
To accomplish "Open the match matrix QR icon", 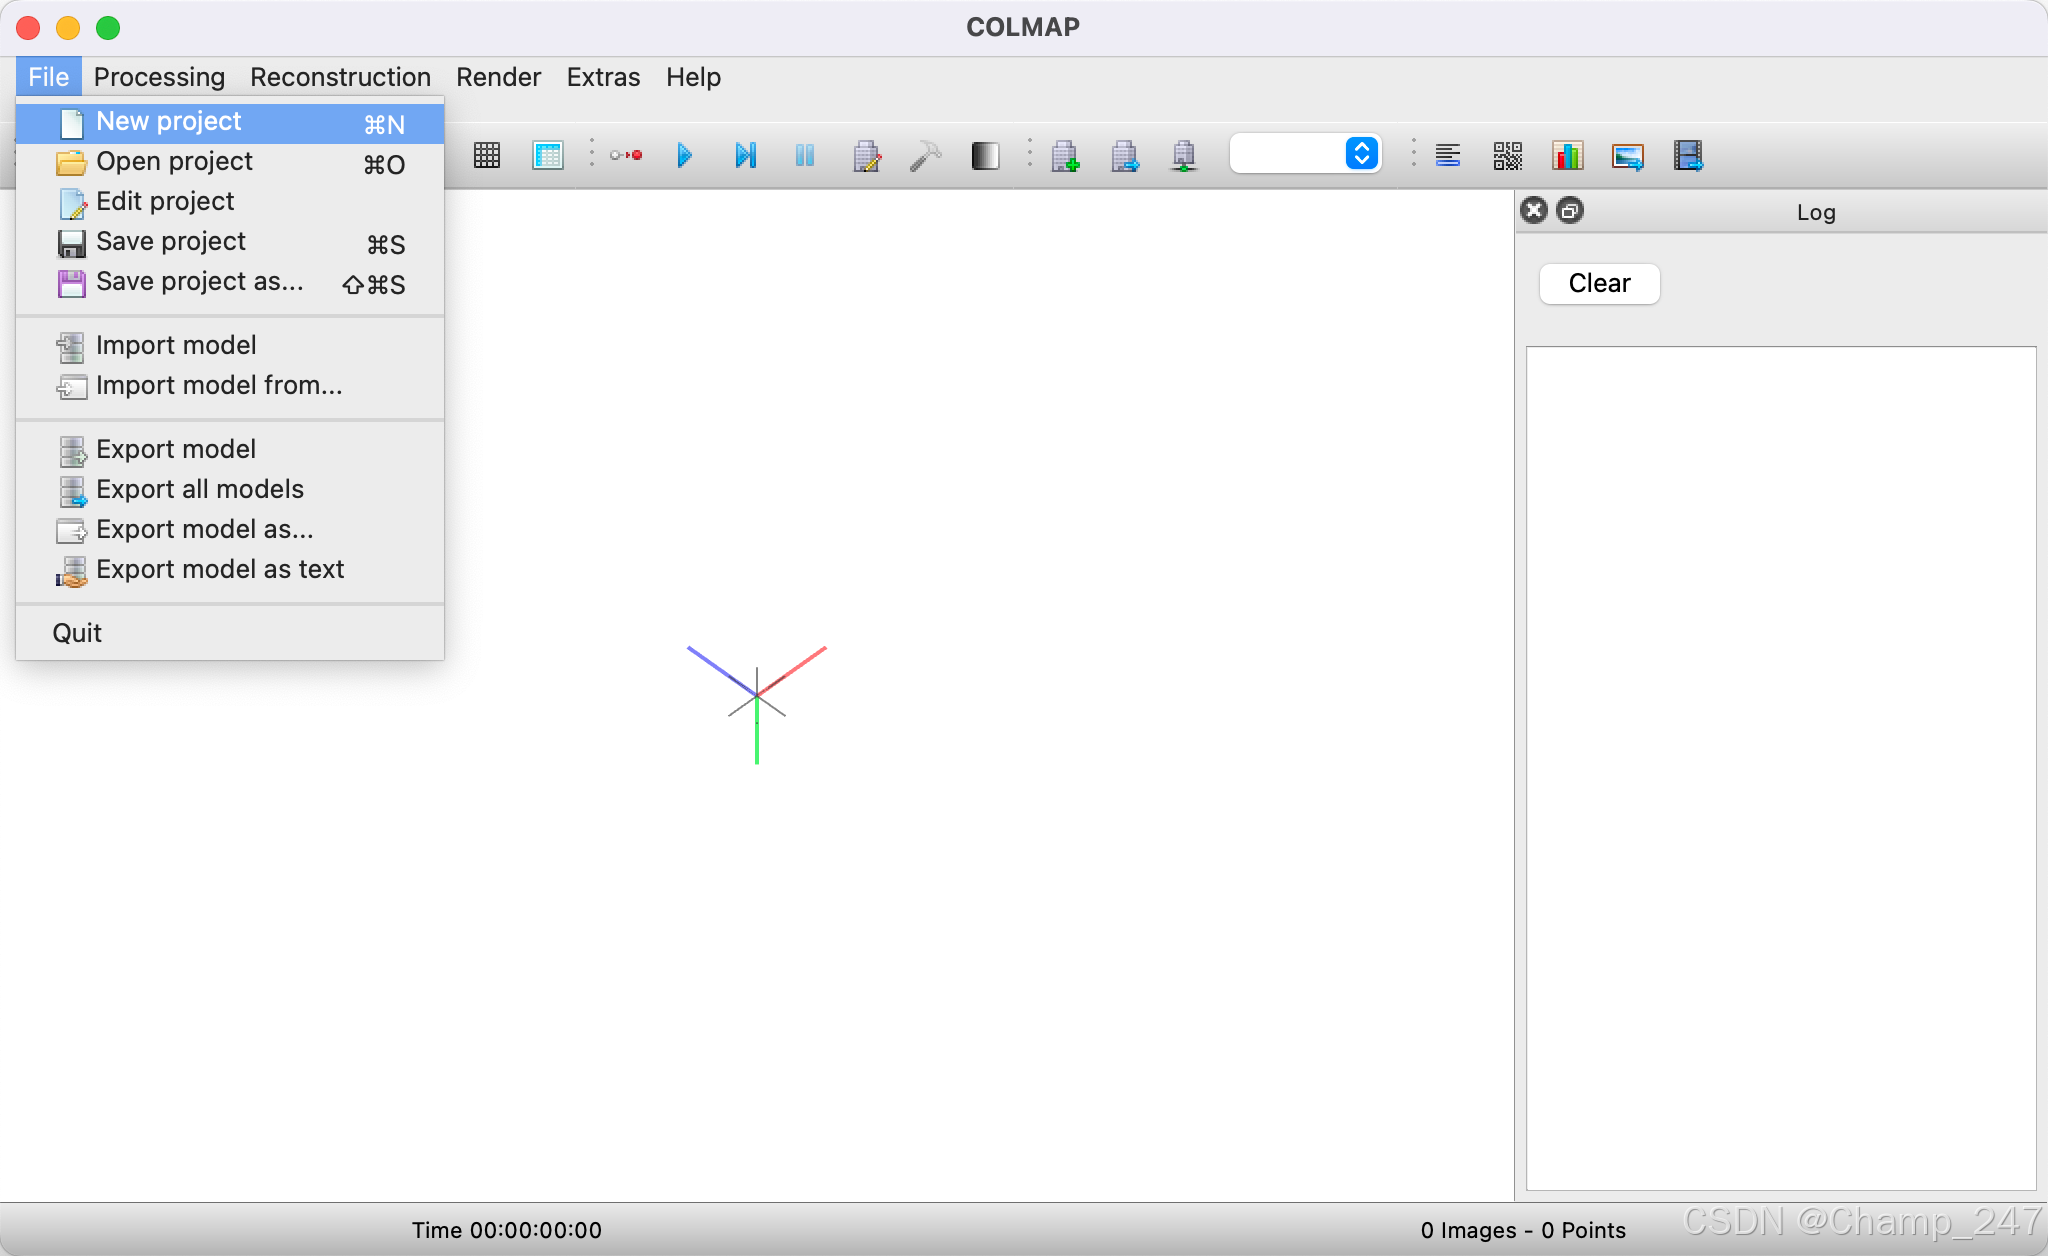I will tap(1508, 155).
